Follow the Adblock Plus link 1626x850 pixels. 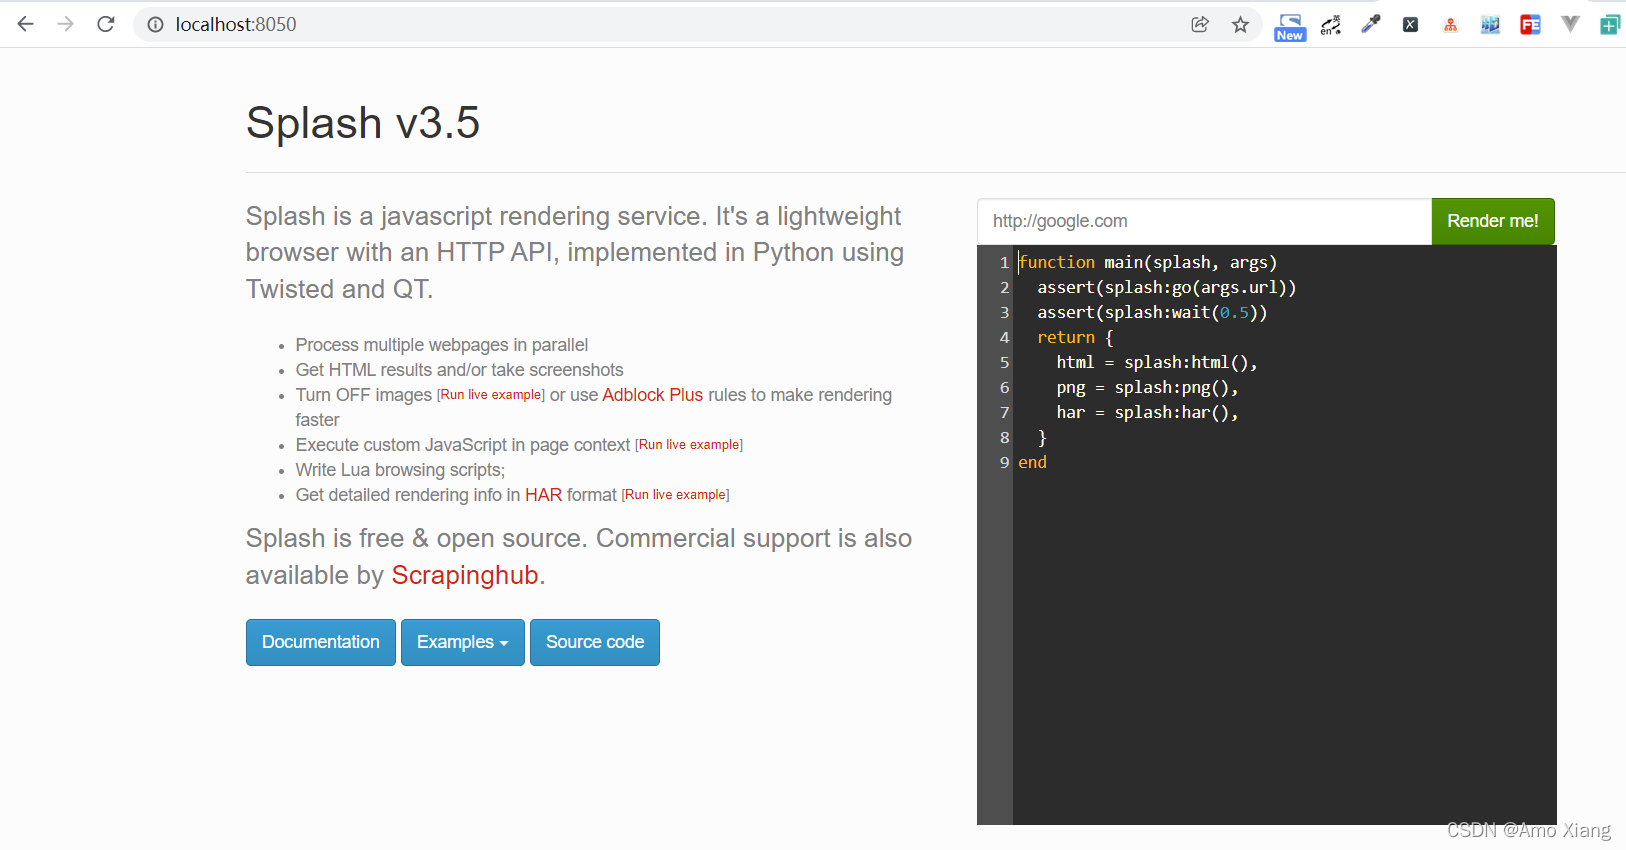652,395
